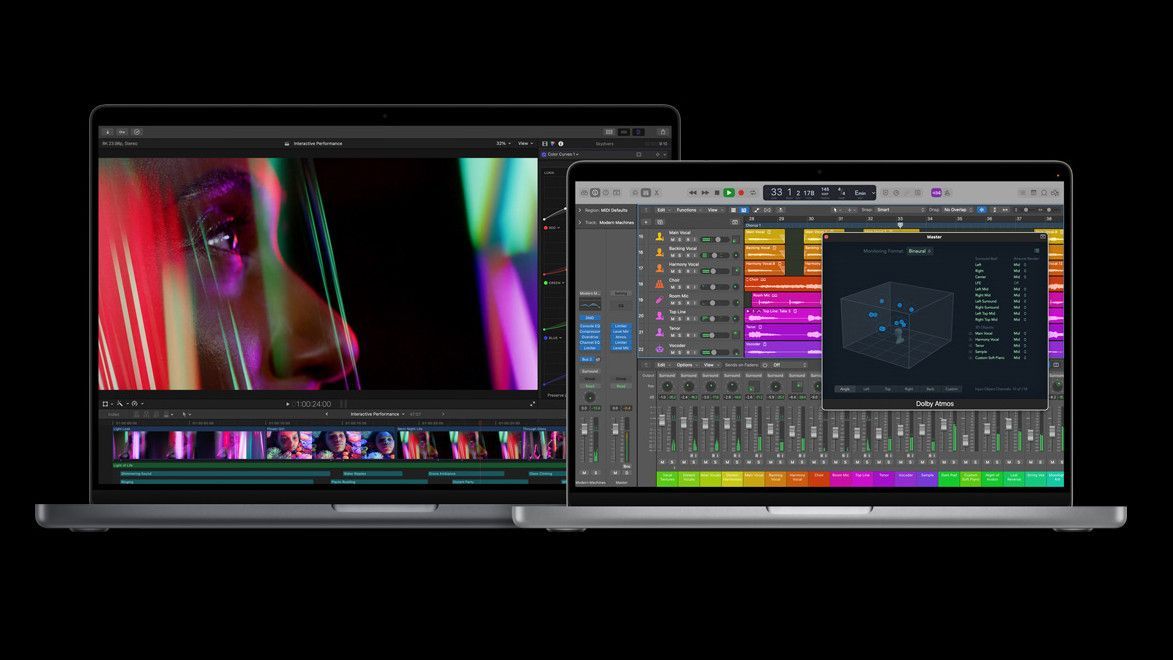Image resolution: width=1173 pixels, height=660 pixels.
Task: Adjust the Backing Vocal track volume slider
Action: coord(715,255)
